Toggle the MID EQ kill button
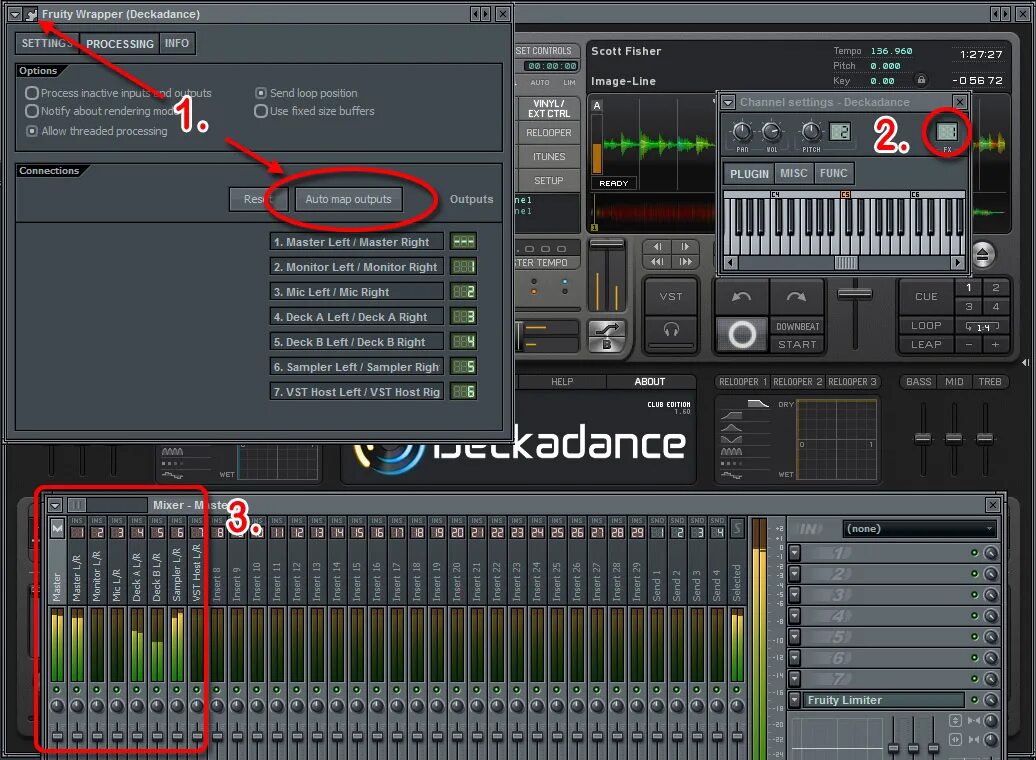 [954, 382]
